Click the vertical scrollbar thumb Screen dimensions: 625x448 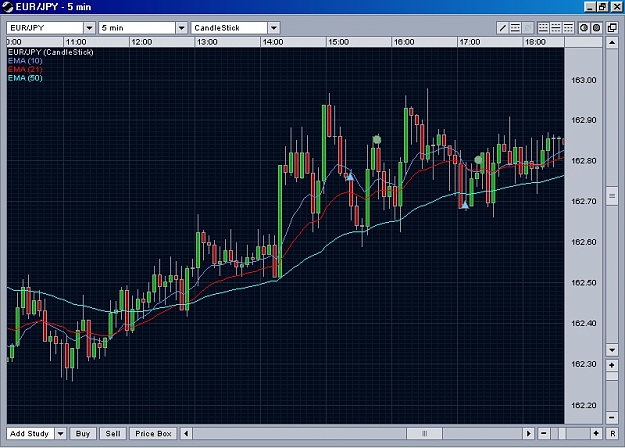(x=612, y=196)
